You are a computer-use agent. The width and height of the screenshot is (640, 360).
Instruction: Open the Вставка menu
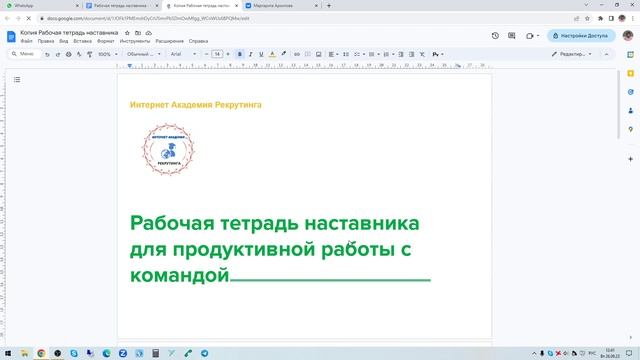click(82, 41)
